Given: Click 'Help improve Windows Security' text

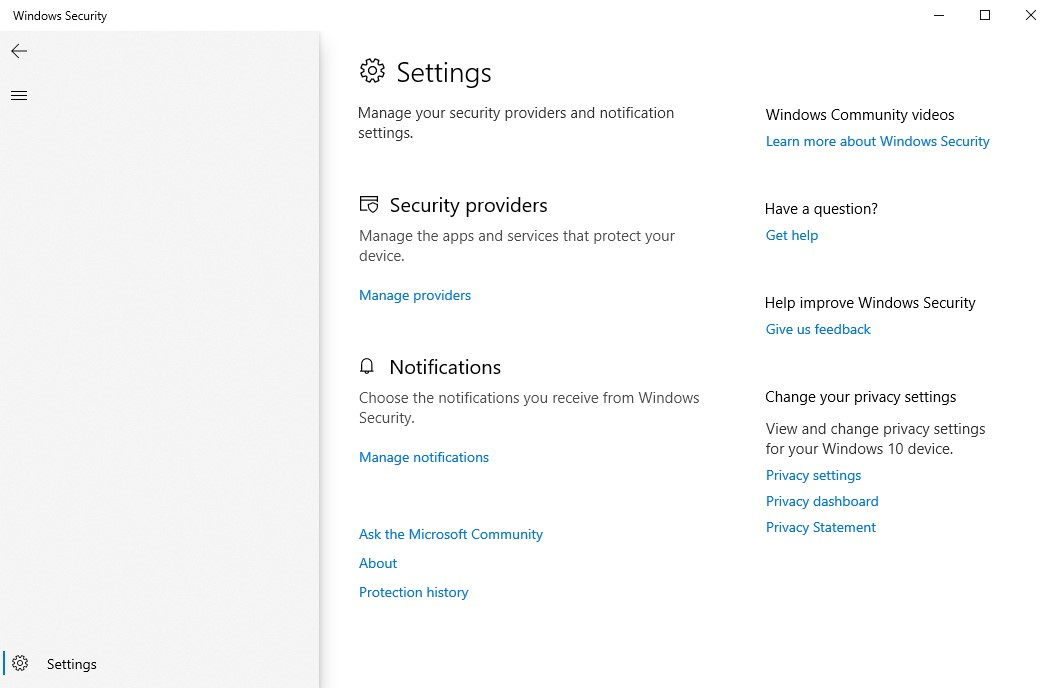Looking at the screenshot, I should click(x=870, y=303).
